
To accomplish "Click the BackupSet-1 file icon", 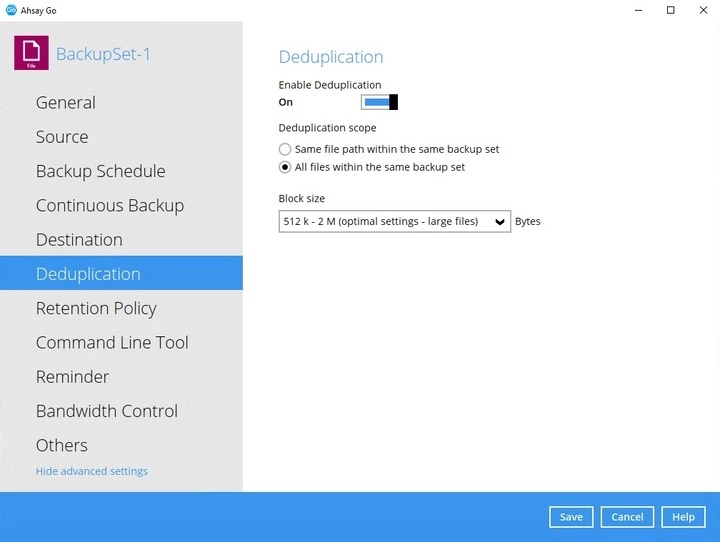I will point(31,53).
